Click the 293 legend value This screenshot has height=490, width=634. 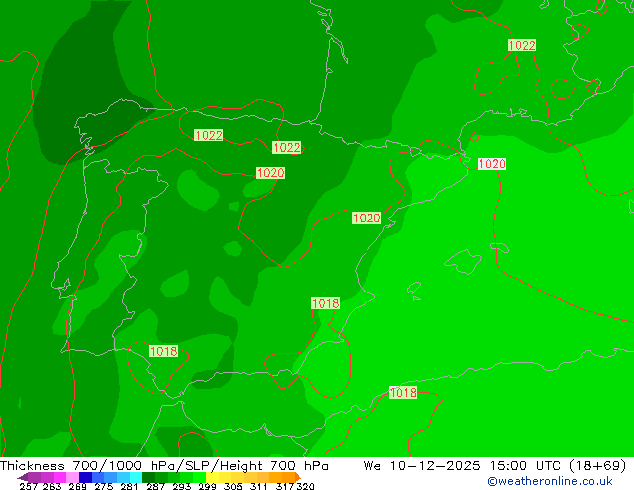(x=181, y=486)
